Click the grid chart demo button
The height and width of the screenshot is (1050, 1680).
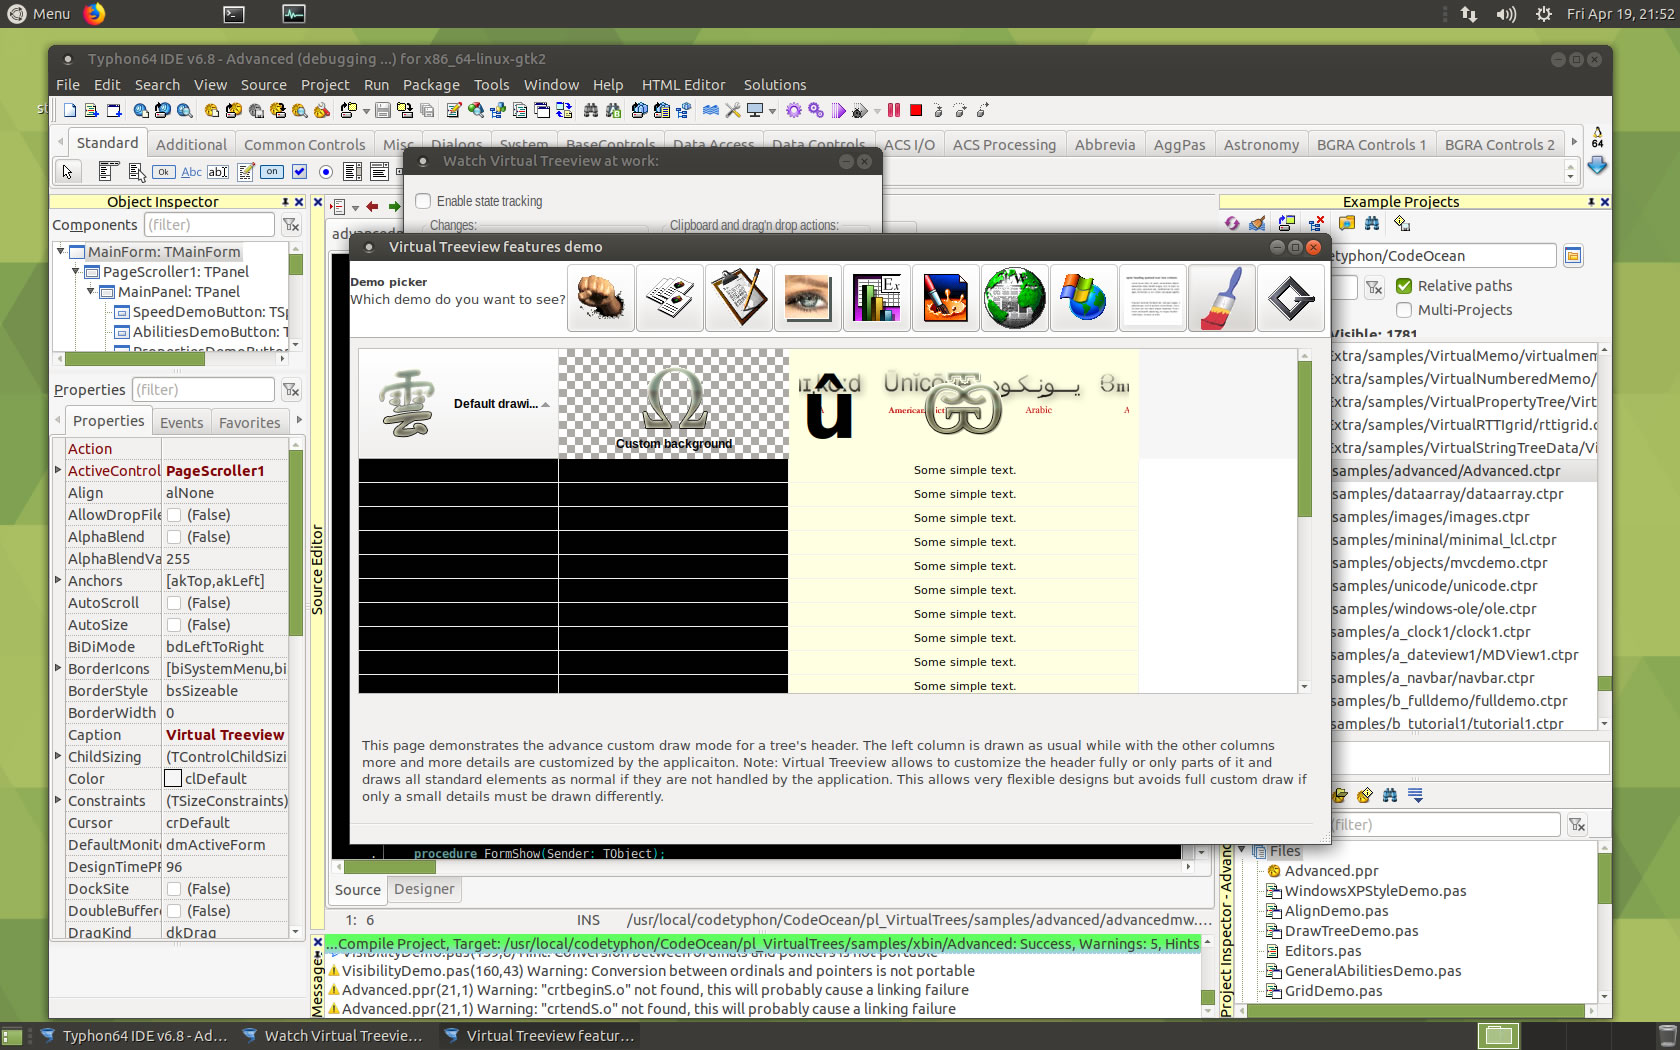click(x=877, y=298)
